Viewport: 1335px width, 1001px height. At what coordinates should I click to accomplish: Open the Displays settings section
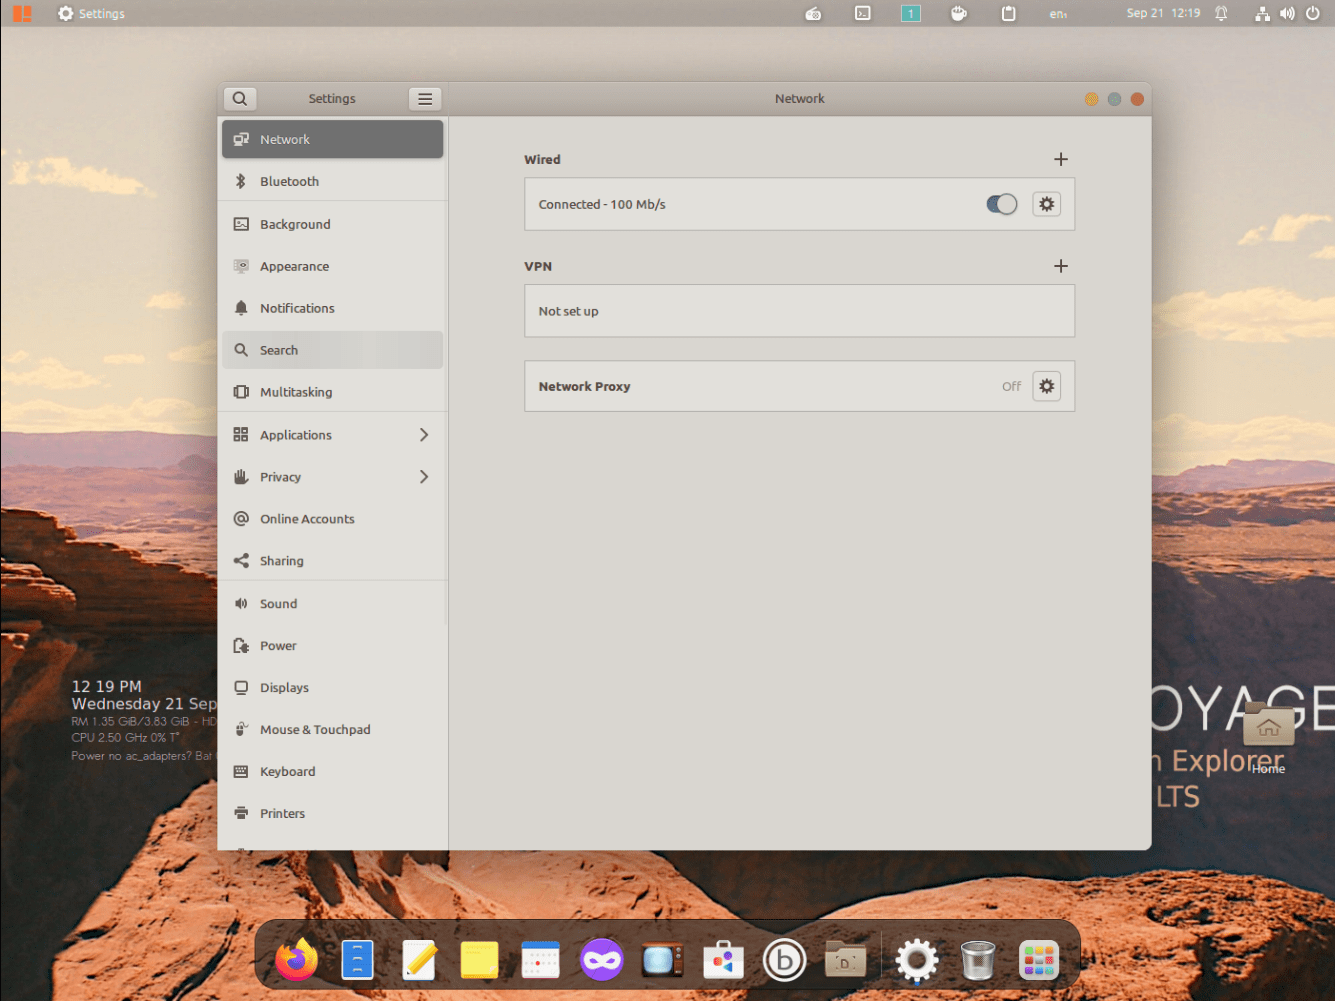point(283,687)
